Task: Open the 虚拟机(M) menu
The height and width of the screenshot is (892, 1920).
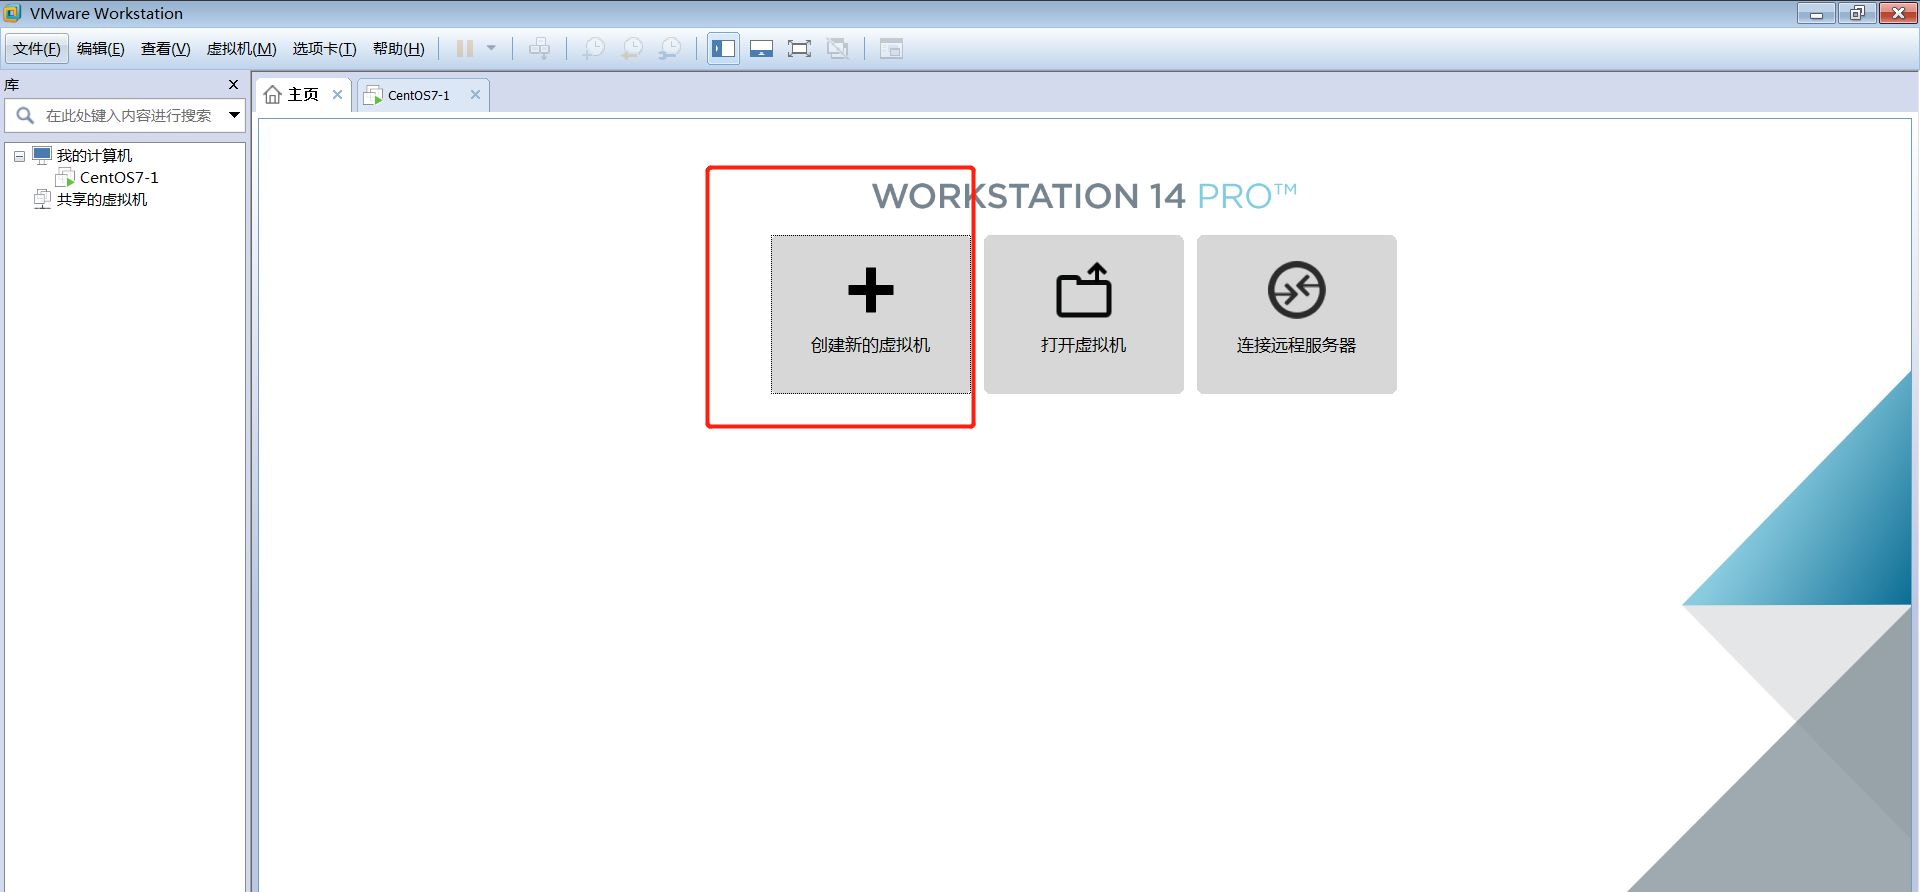Action: [x=242, y=48]
